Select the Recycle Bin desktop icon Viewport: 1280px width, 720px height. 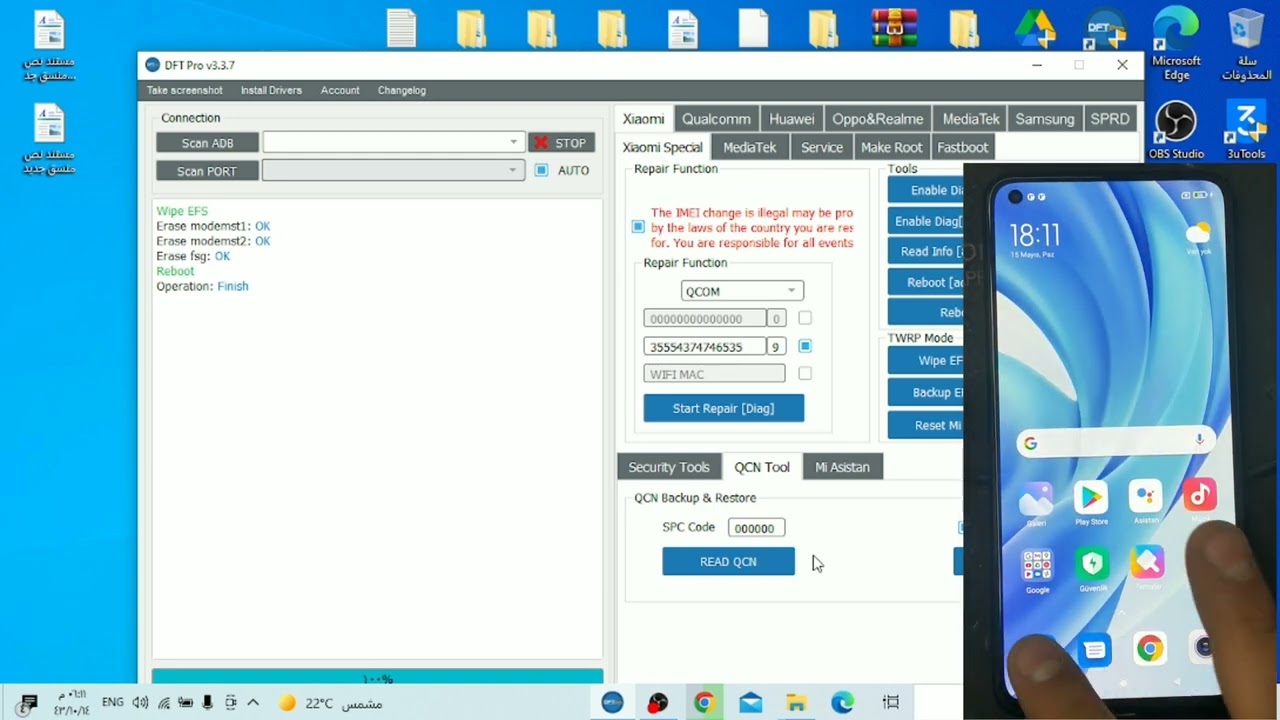pos(1245,45)
